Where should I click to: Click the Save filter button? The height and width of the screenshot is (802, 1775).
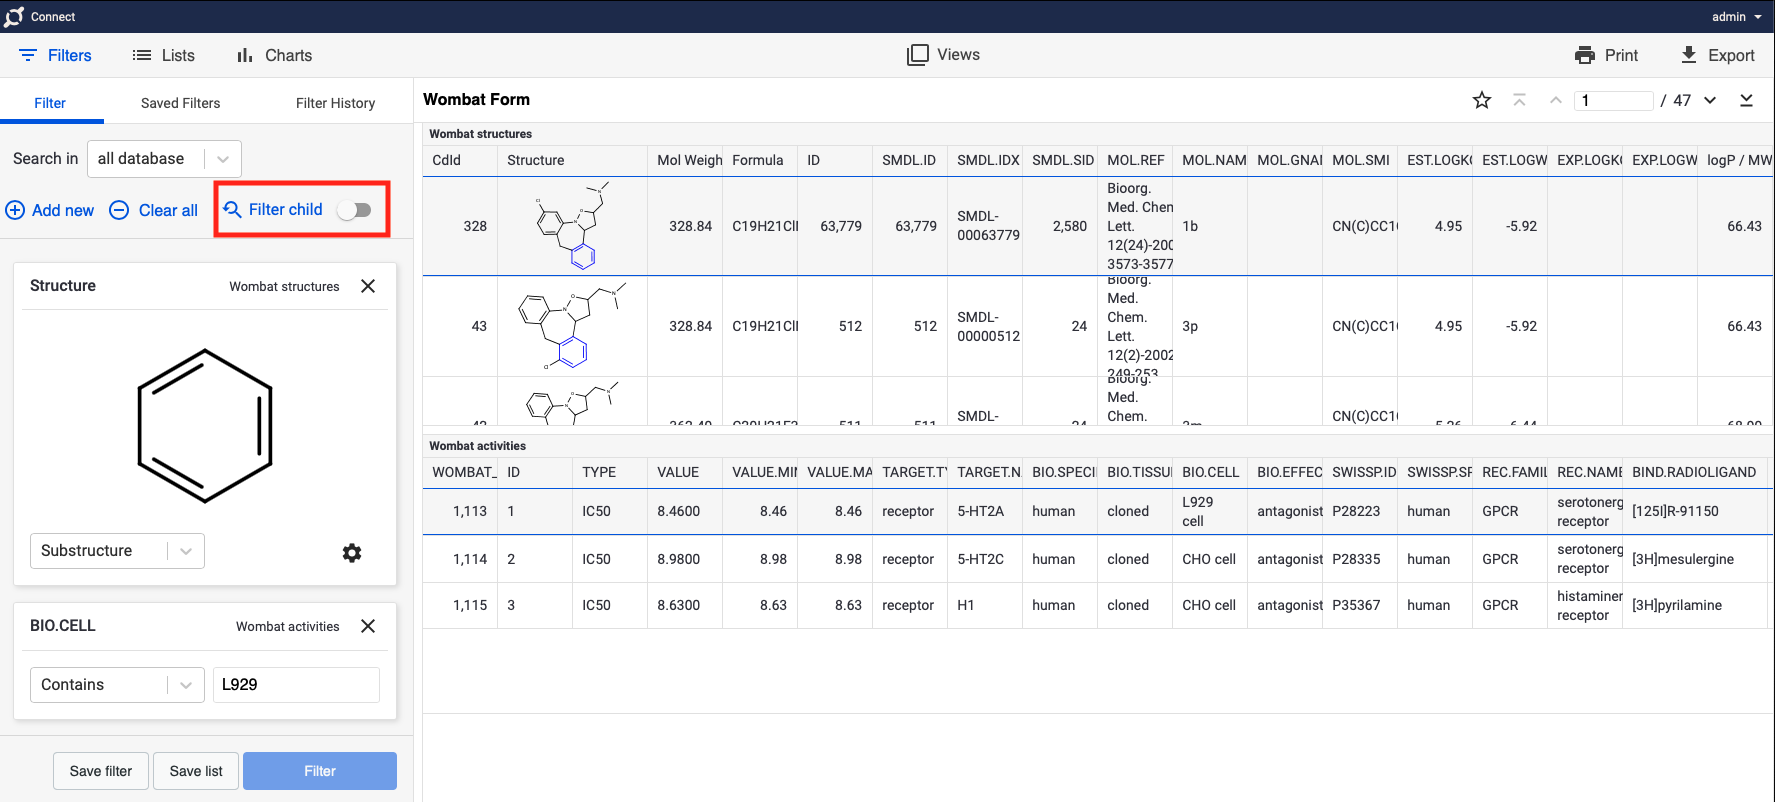click(x=100, y=771)
